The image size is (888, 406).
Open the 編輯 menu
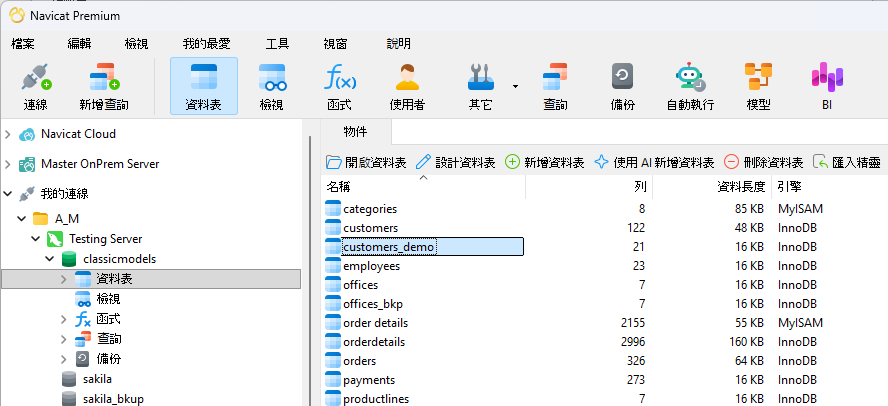79,44
